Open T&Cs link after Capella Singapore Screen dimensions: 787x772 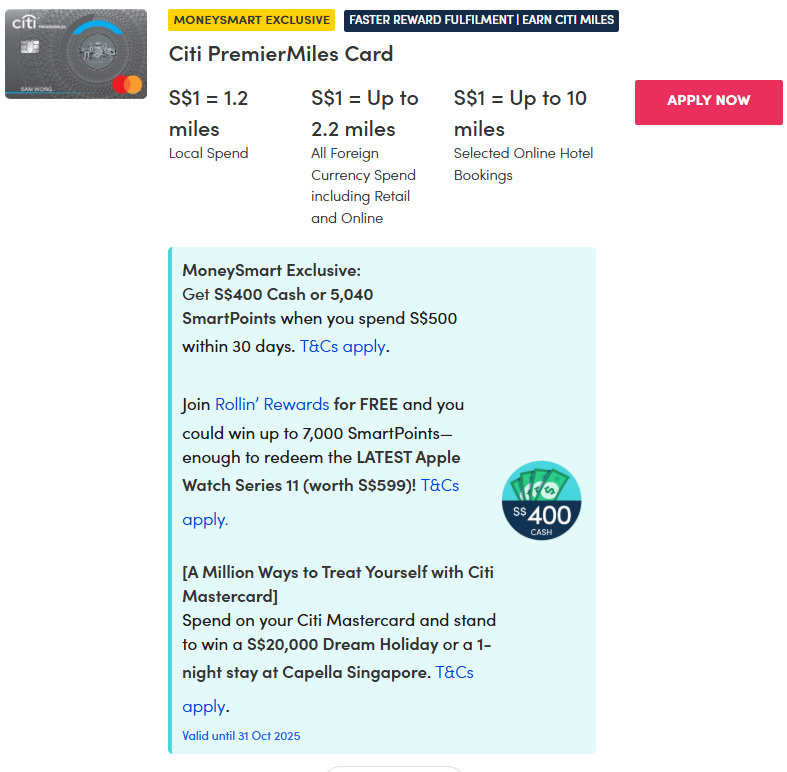point(454,673)
